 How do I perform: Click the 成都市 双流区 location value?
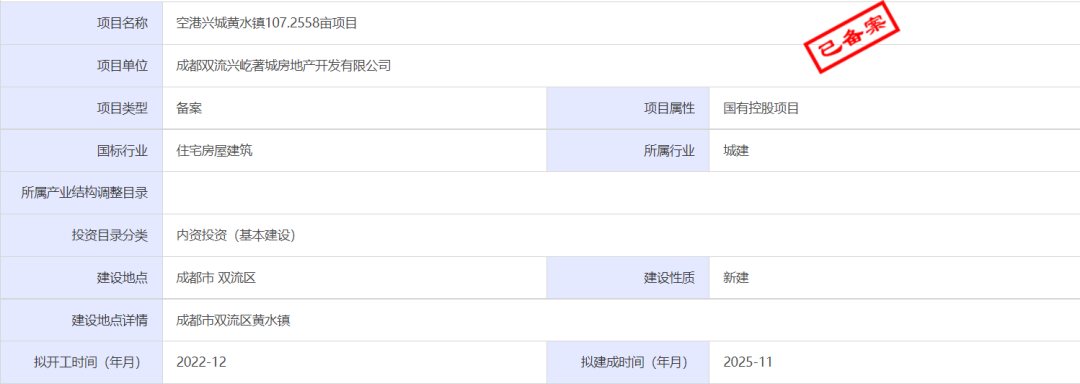point(216,278)
